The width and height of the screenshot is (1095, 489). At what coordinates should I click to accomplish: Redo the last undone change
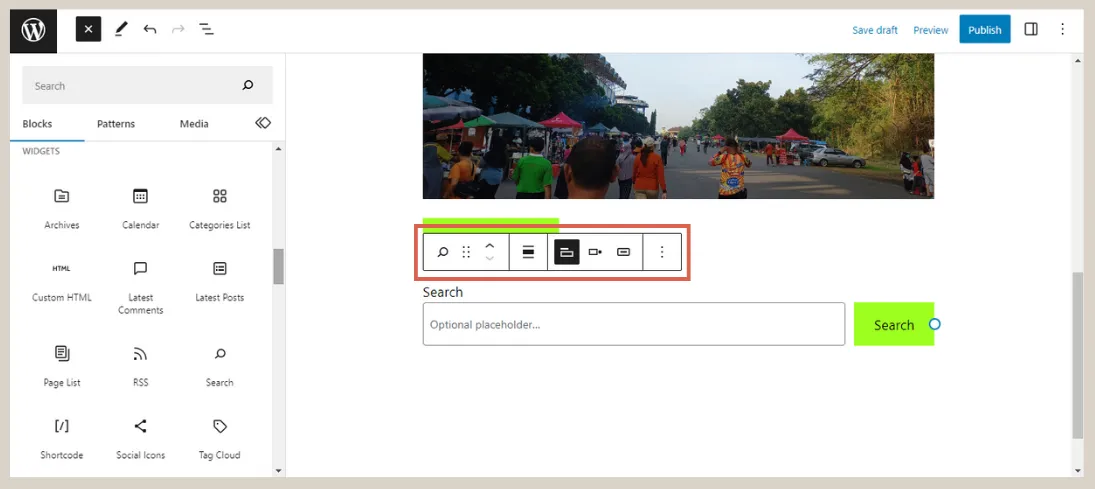178,29
